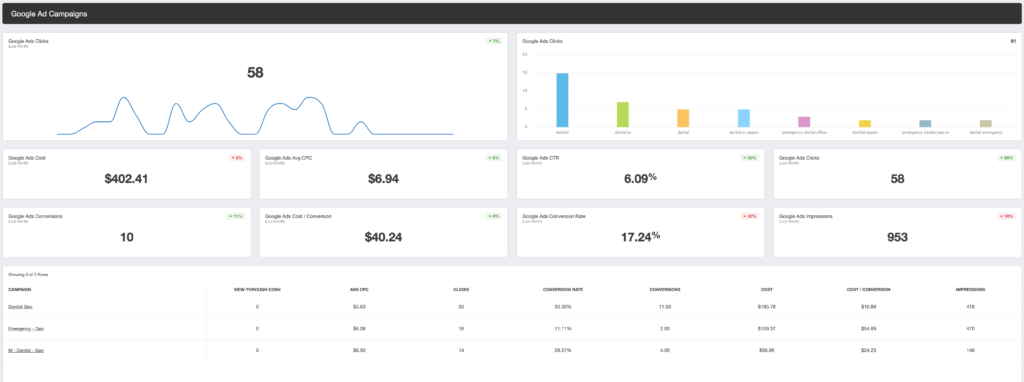Sort table by VIEW-THROUGH CONV. header
The width and height of the screenshot is (1024, 382).
(x=257, y=289)
